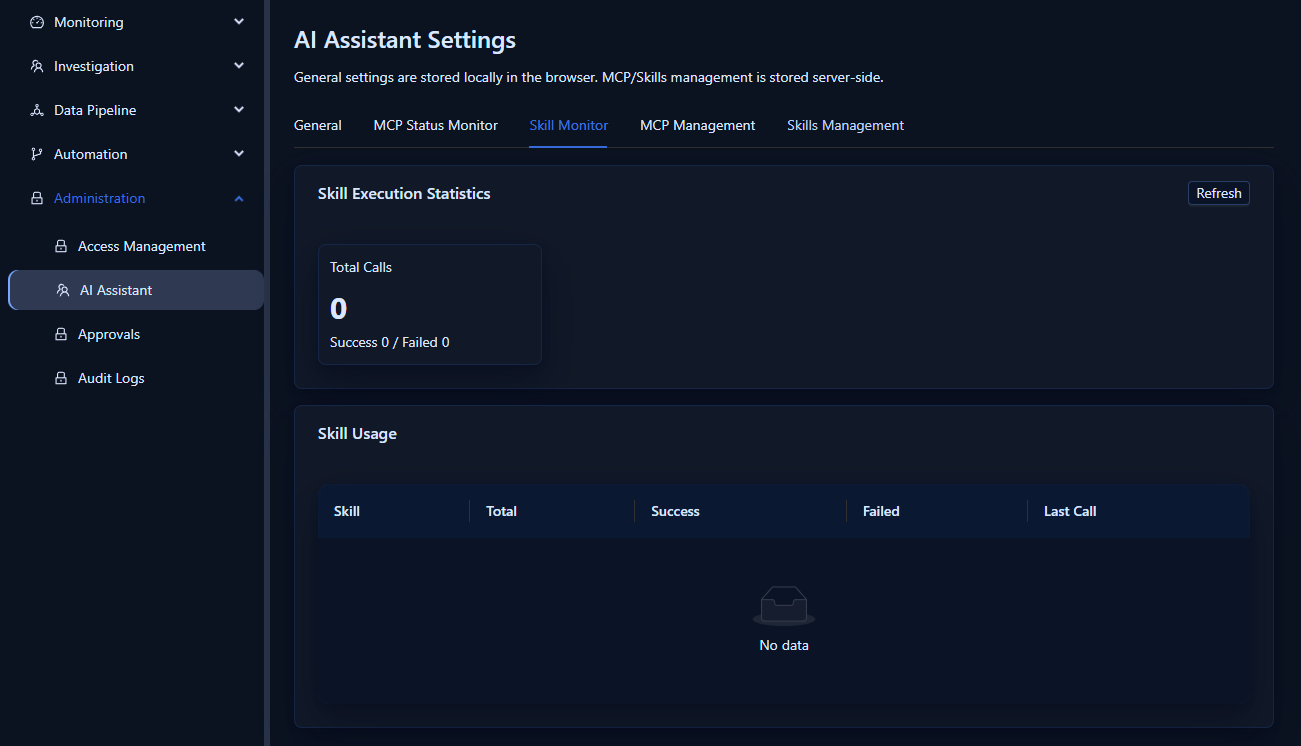Open the MCP Management tab
The width and height of the screenshot is (1301, 746).
(698, 125)
